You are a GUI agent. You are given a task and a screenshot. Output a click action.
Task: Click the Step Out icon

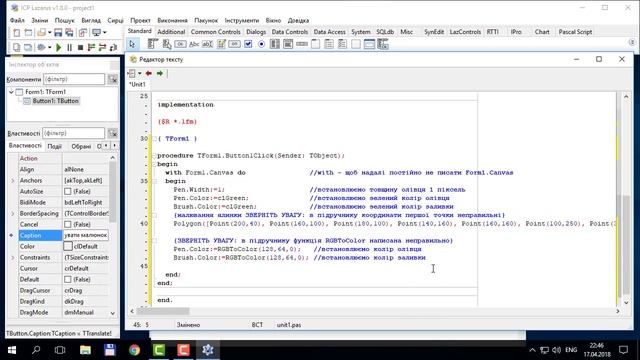113,47
